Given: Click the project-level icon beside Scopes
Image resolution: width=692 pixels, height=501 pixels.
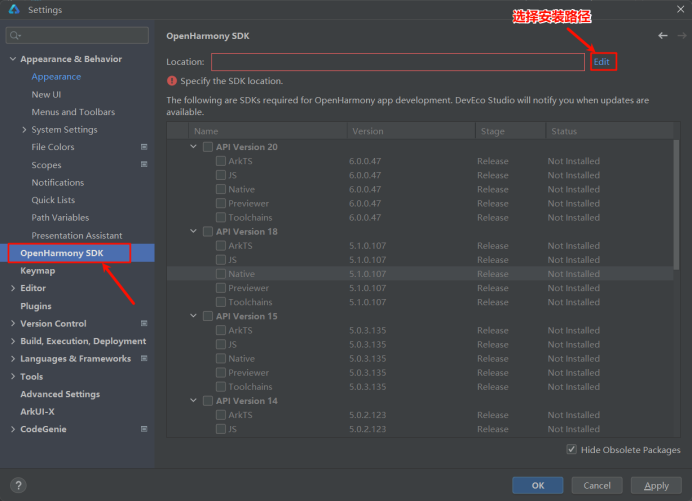Looking at the screenshot, I should (x=144, y=165).
